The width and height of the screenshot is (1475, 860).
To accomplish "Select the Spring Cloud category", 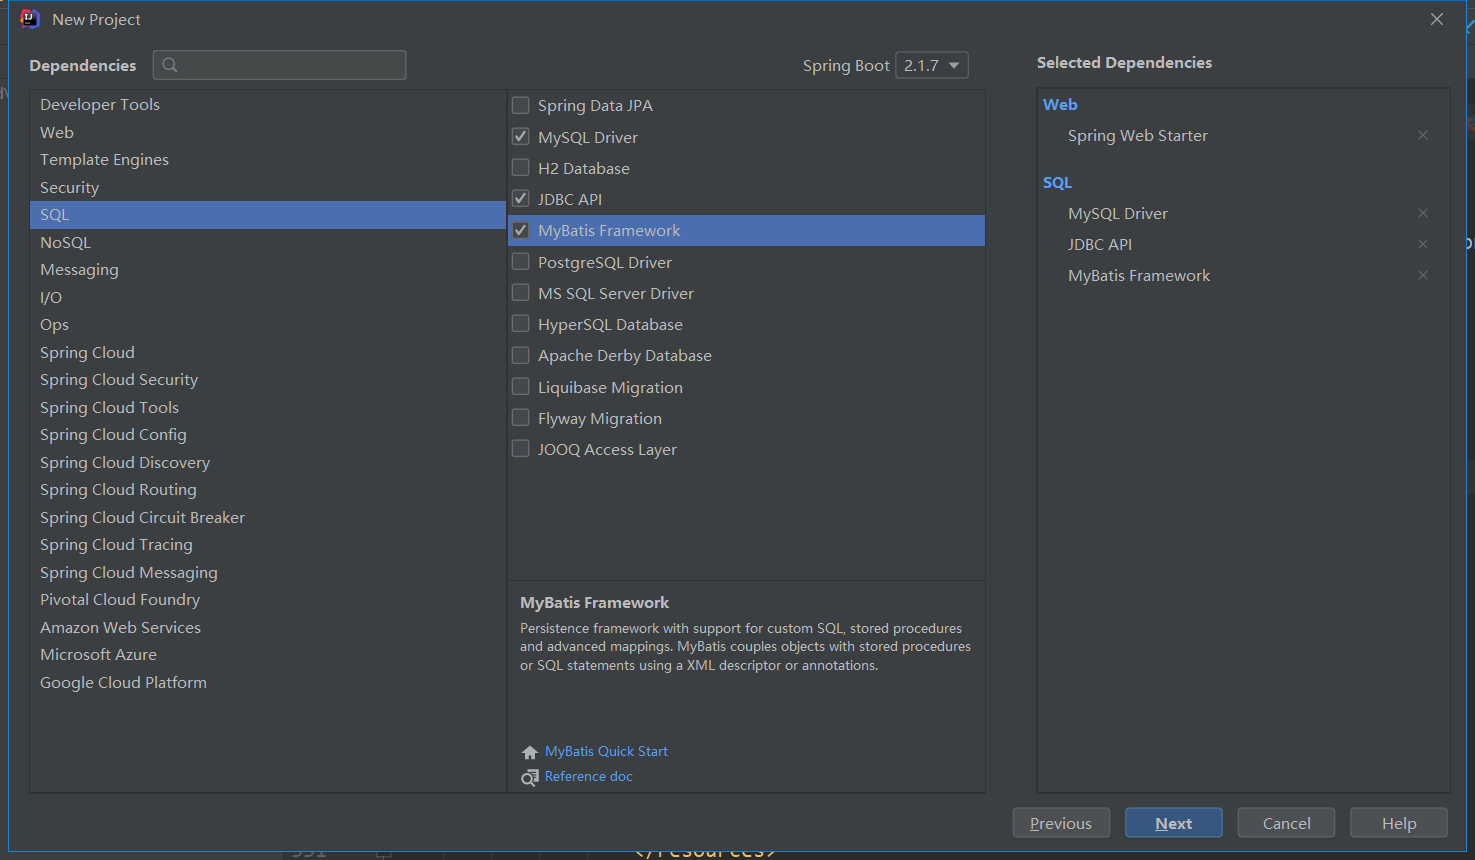I will point(268,352).
